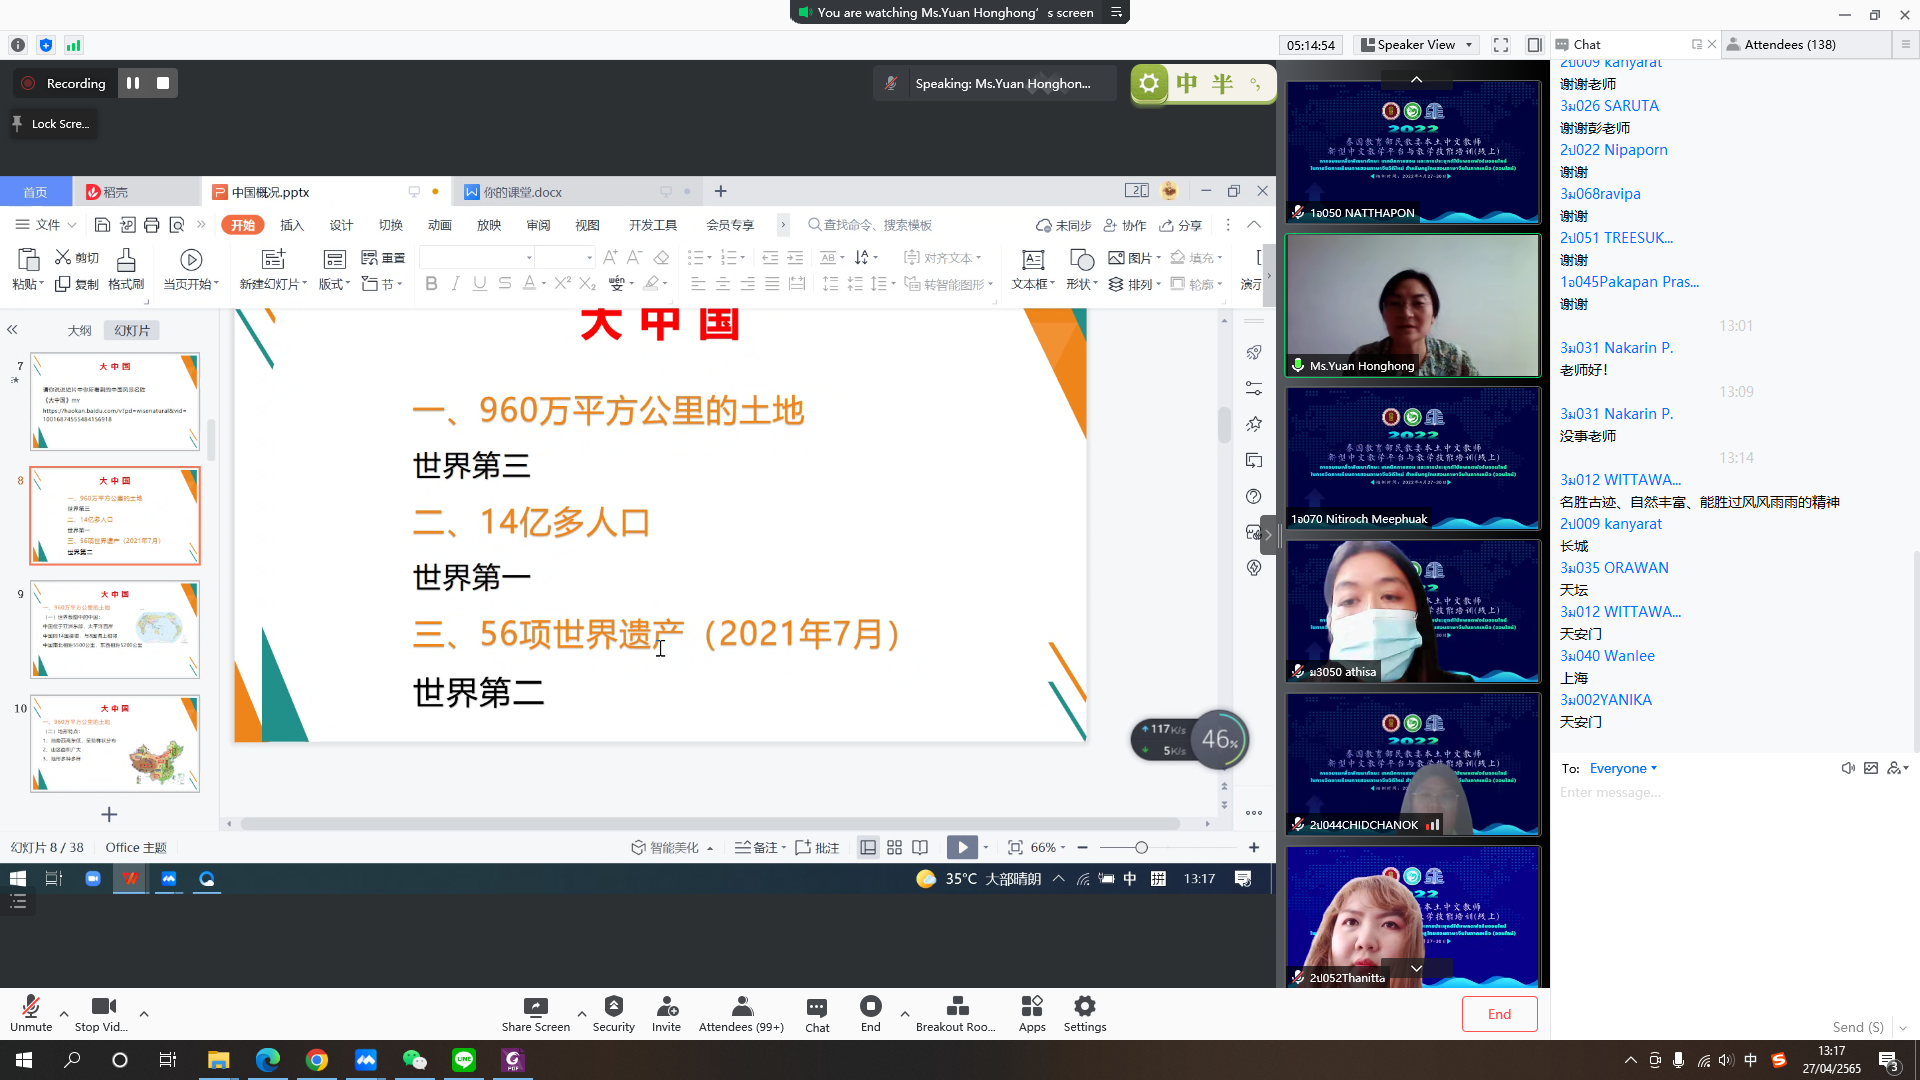The width and height of the screenshot is (1920, 1080).
Task: Open the Speaker View dropdown
Action: click(x=1417, y=45)
